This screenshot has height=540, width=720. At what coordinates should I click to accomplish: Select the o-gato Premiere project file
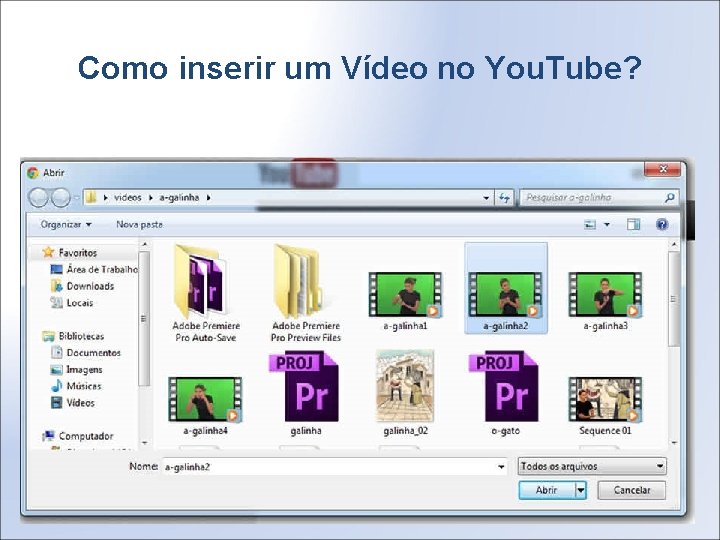point(505,394)
